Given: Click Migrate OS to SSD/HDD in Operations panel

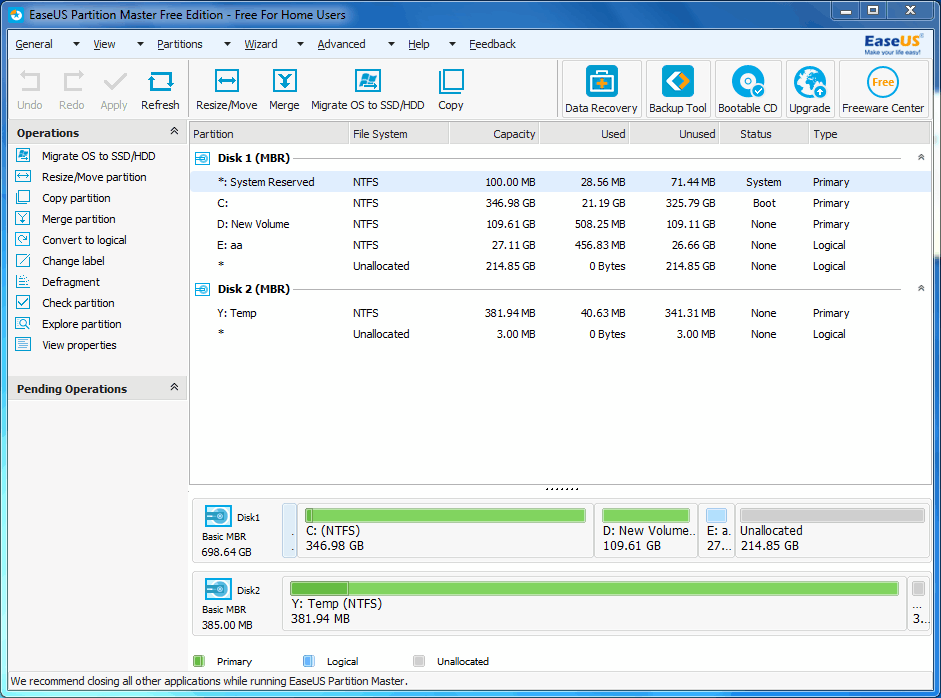Looking at the screenshot, I should [x=98, y=156].
